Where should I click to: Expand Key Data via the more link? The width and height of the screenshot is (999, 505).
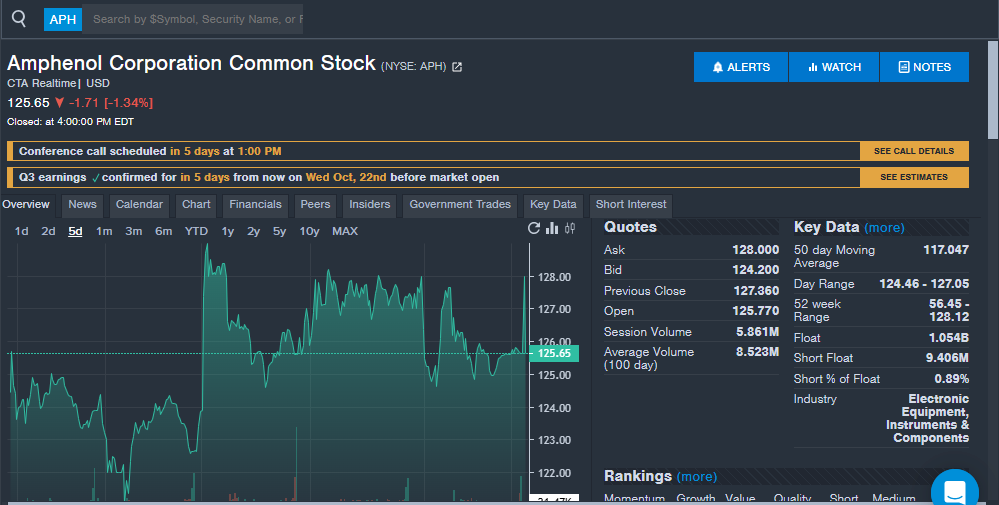[884, 228]
